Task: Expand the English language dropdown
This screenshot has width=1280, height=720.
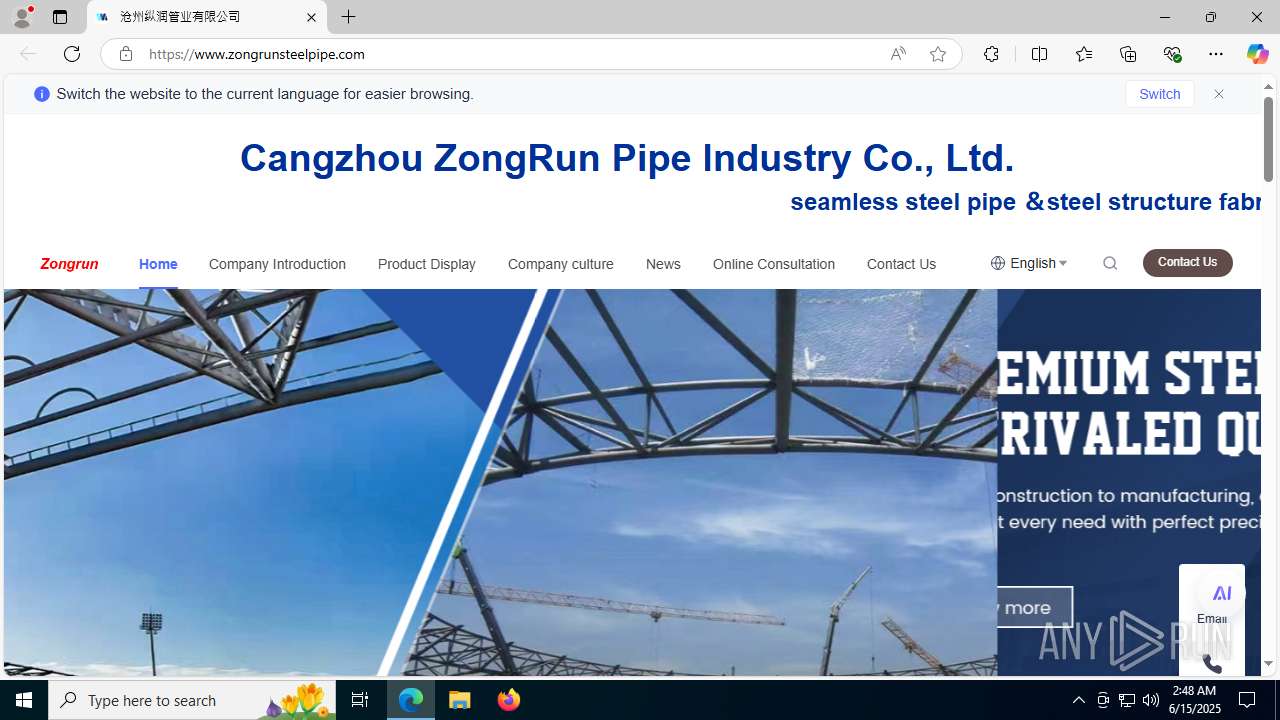Action: pos(1029,263)
